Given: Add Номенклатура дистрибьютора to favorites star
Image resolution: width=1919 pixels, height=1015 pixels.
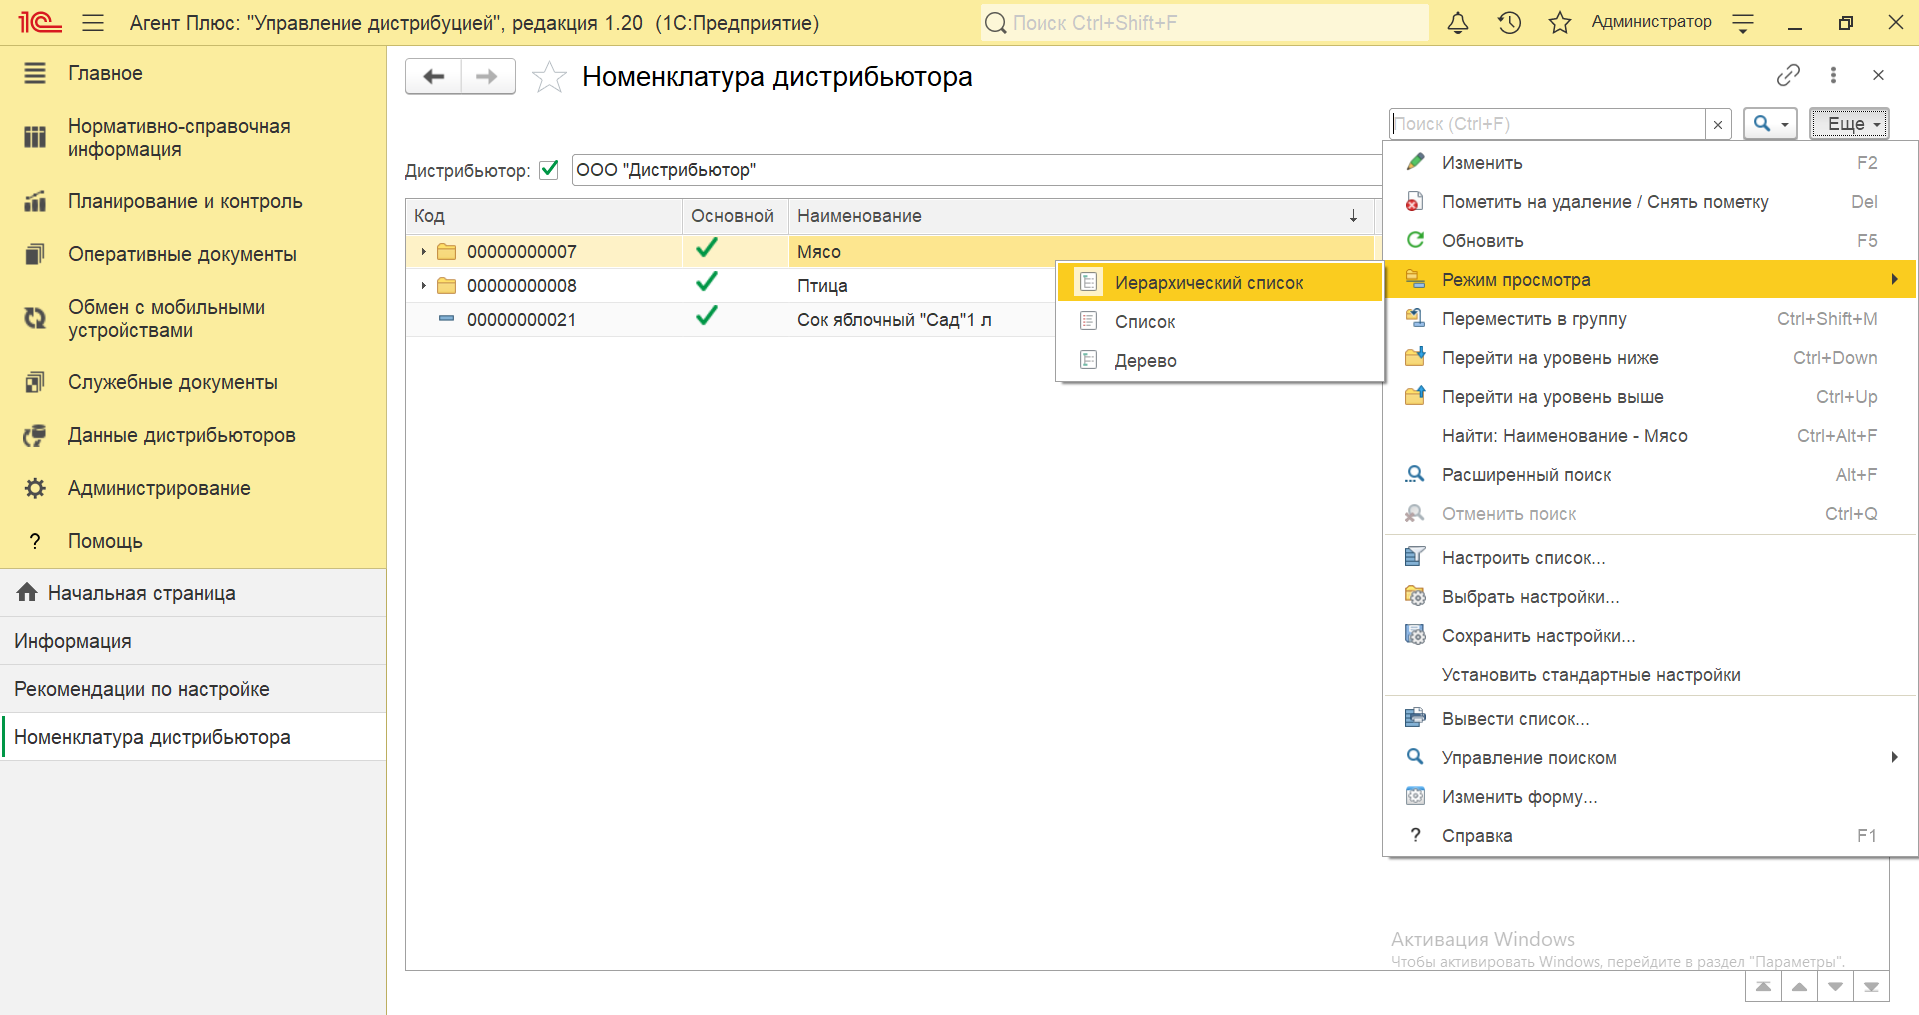Looking at the screenshot, I should 549,76.
